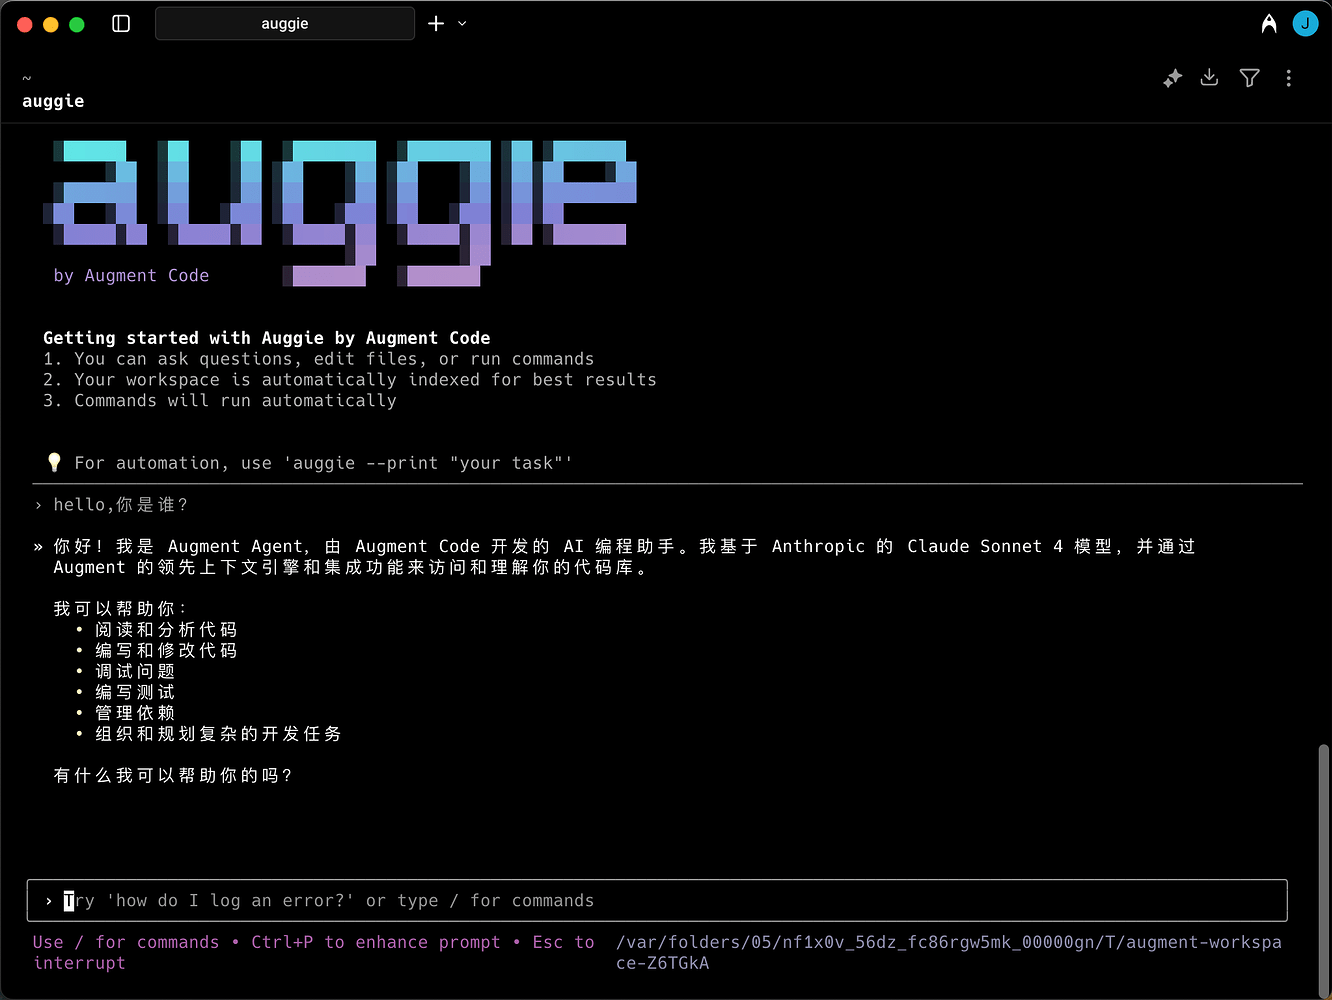Click the 'auggie' block title text
Screen dimensions: 1332x1000
(x=53, y=101)
